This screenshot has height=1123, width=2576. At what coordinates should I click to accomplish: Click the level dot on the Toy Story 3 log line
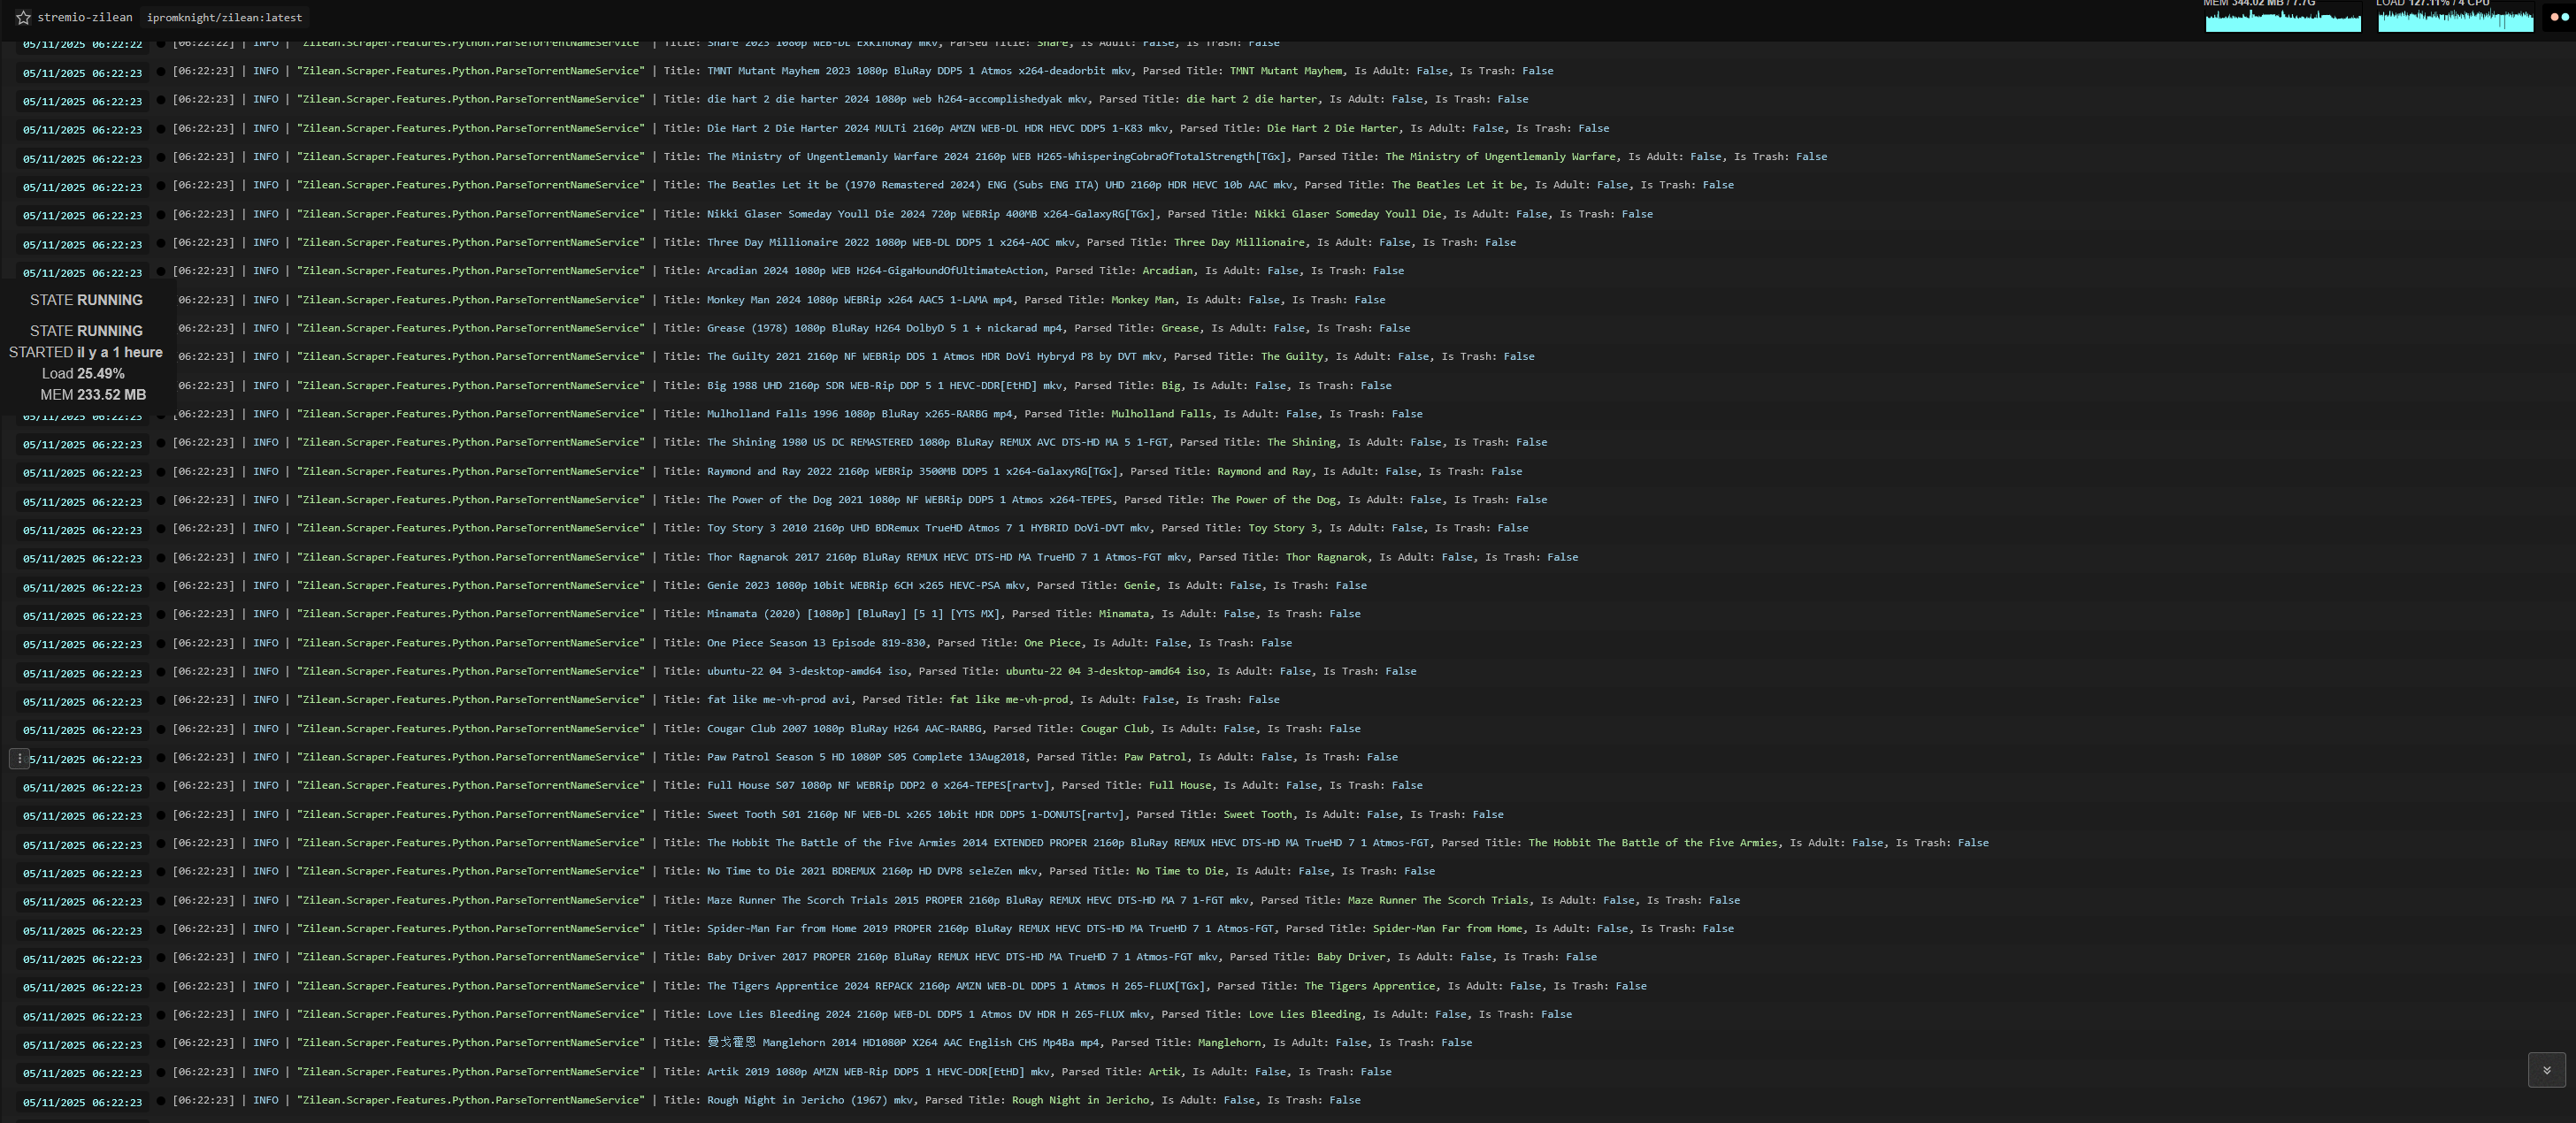pos(161,529)
